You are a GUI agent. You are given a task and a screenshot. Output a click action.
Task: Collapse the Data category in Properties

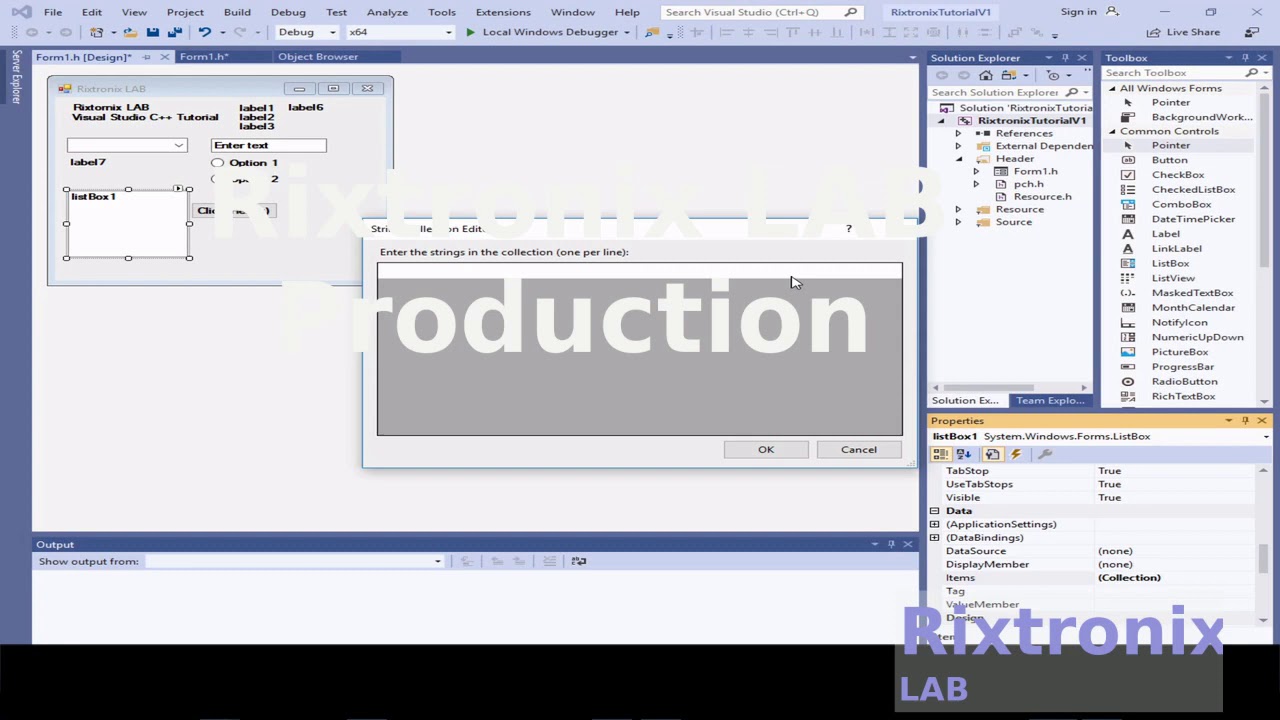(935, 511)
